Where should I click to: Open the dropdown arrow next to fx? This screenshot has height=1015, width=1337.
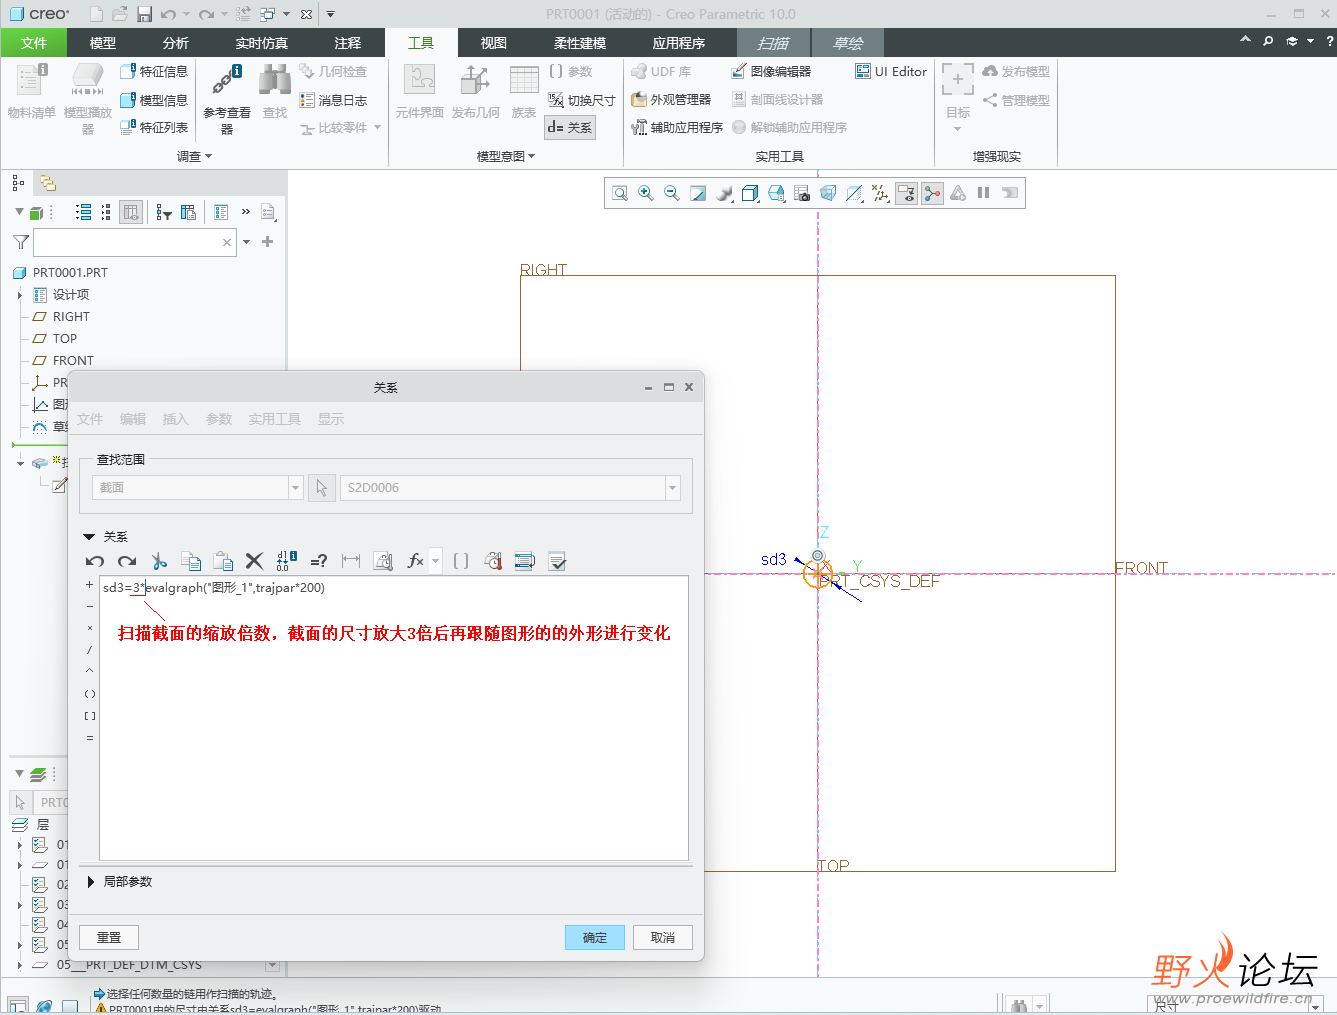pos(435,561)
